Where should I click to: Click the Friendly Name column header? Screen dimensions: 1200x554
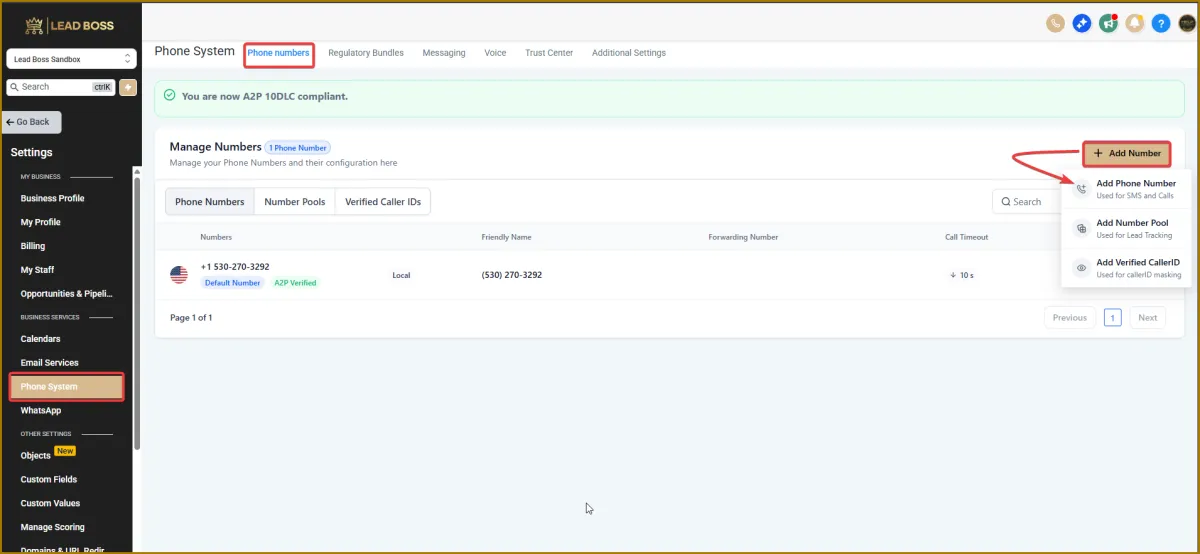(507, 237)
